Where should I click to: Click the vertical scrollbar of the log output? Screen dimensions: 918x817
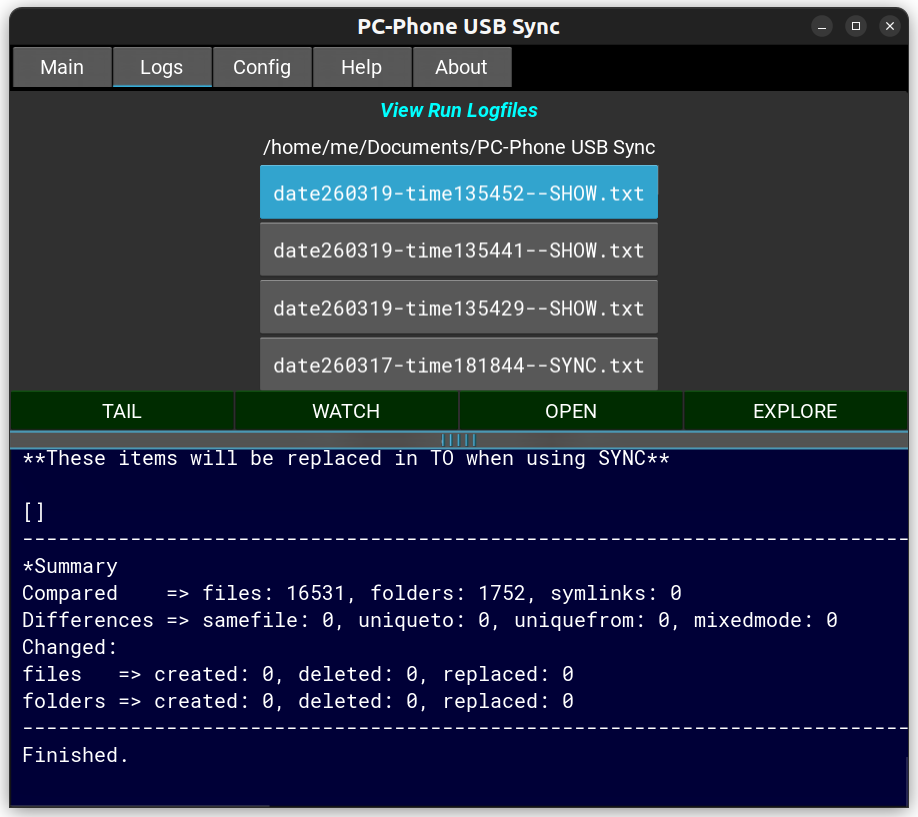coord(906,780)
